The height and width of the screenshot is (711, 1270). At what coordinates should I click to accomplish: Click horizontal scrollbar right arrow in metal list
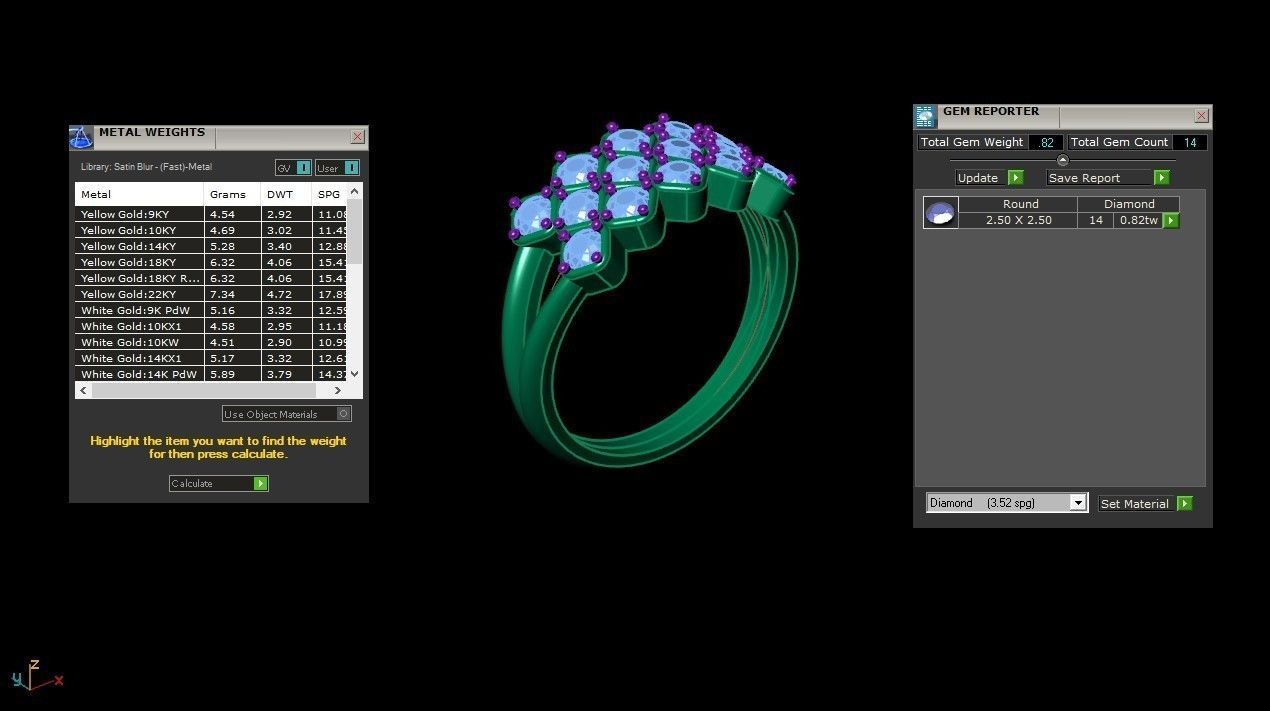click(337, 391)
